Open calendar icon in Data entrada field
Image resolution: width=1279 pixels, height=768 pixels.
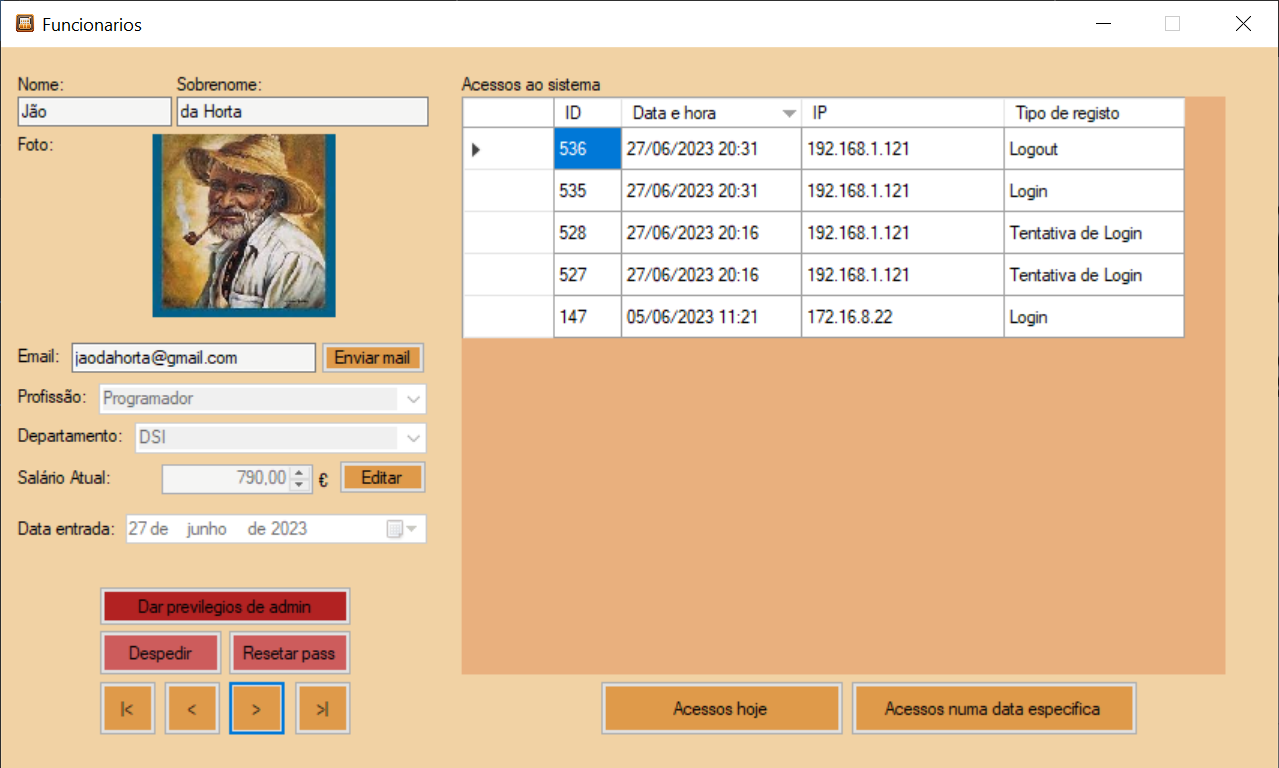click(394, 529)
